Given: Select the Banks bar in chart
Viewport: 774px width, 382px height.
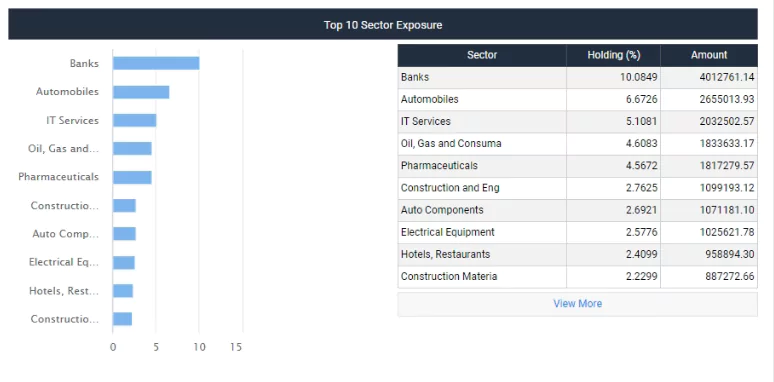Looking at the screenshot, I should (x=156, y=63).
